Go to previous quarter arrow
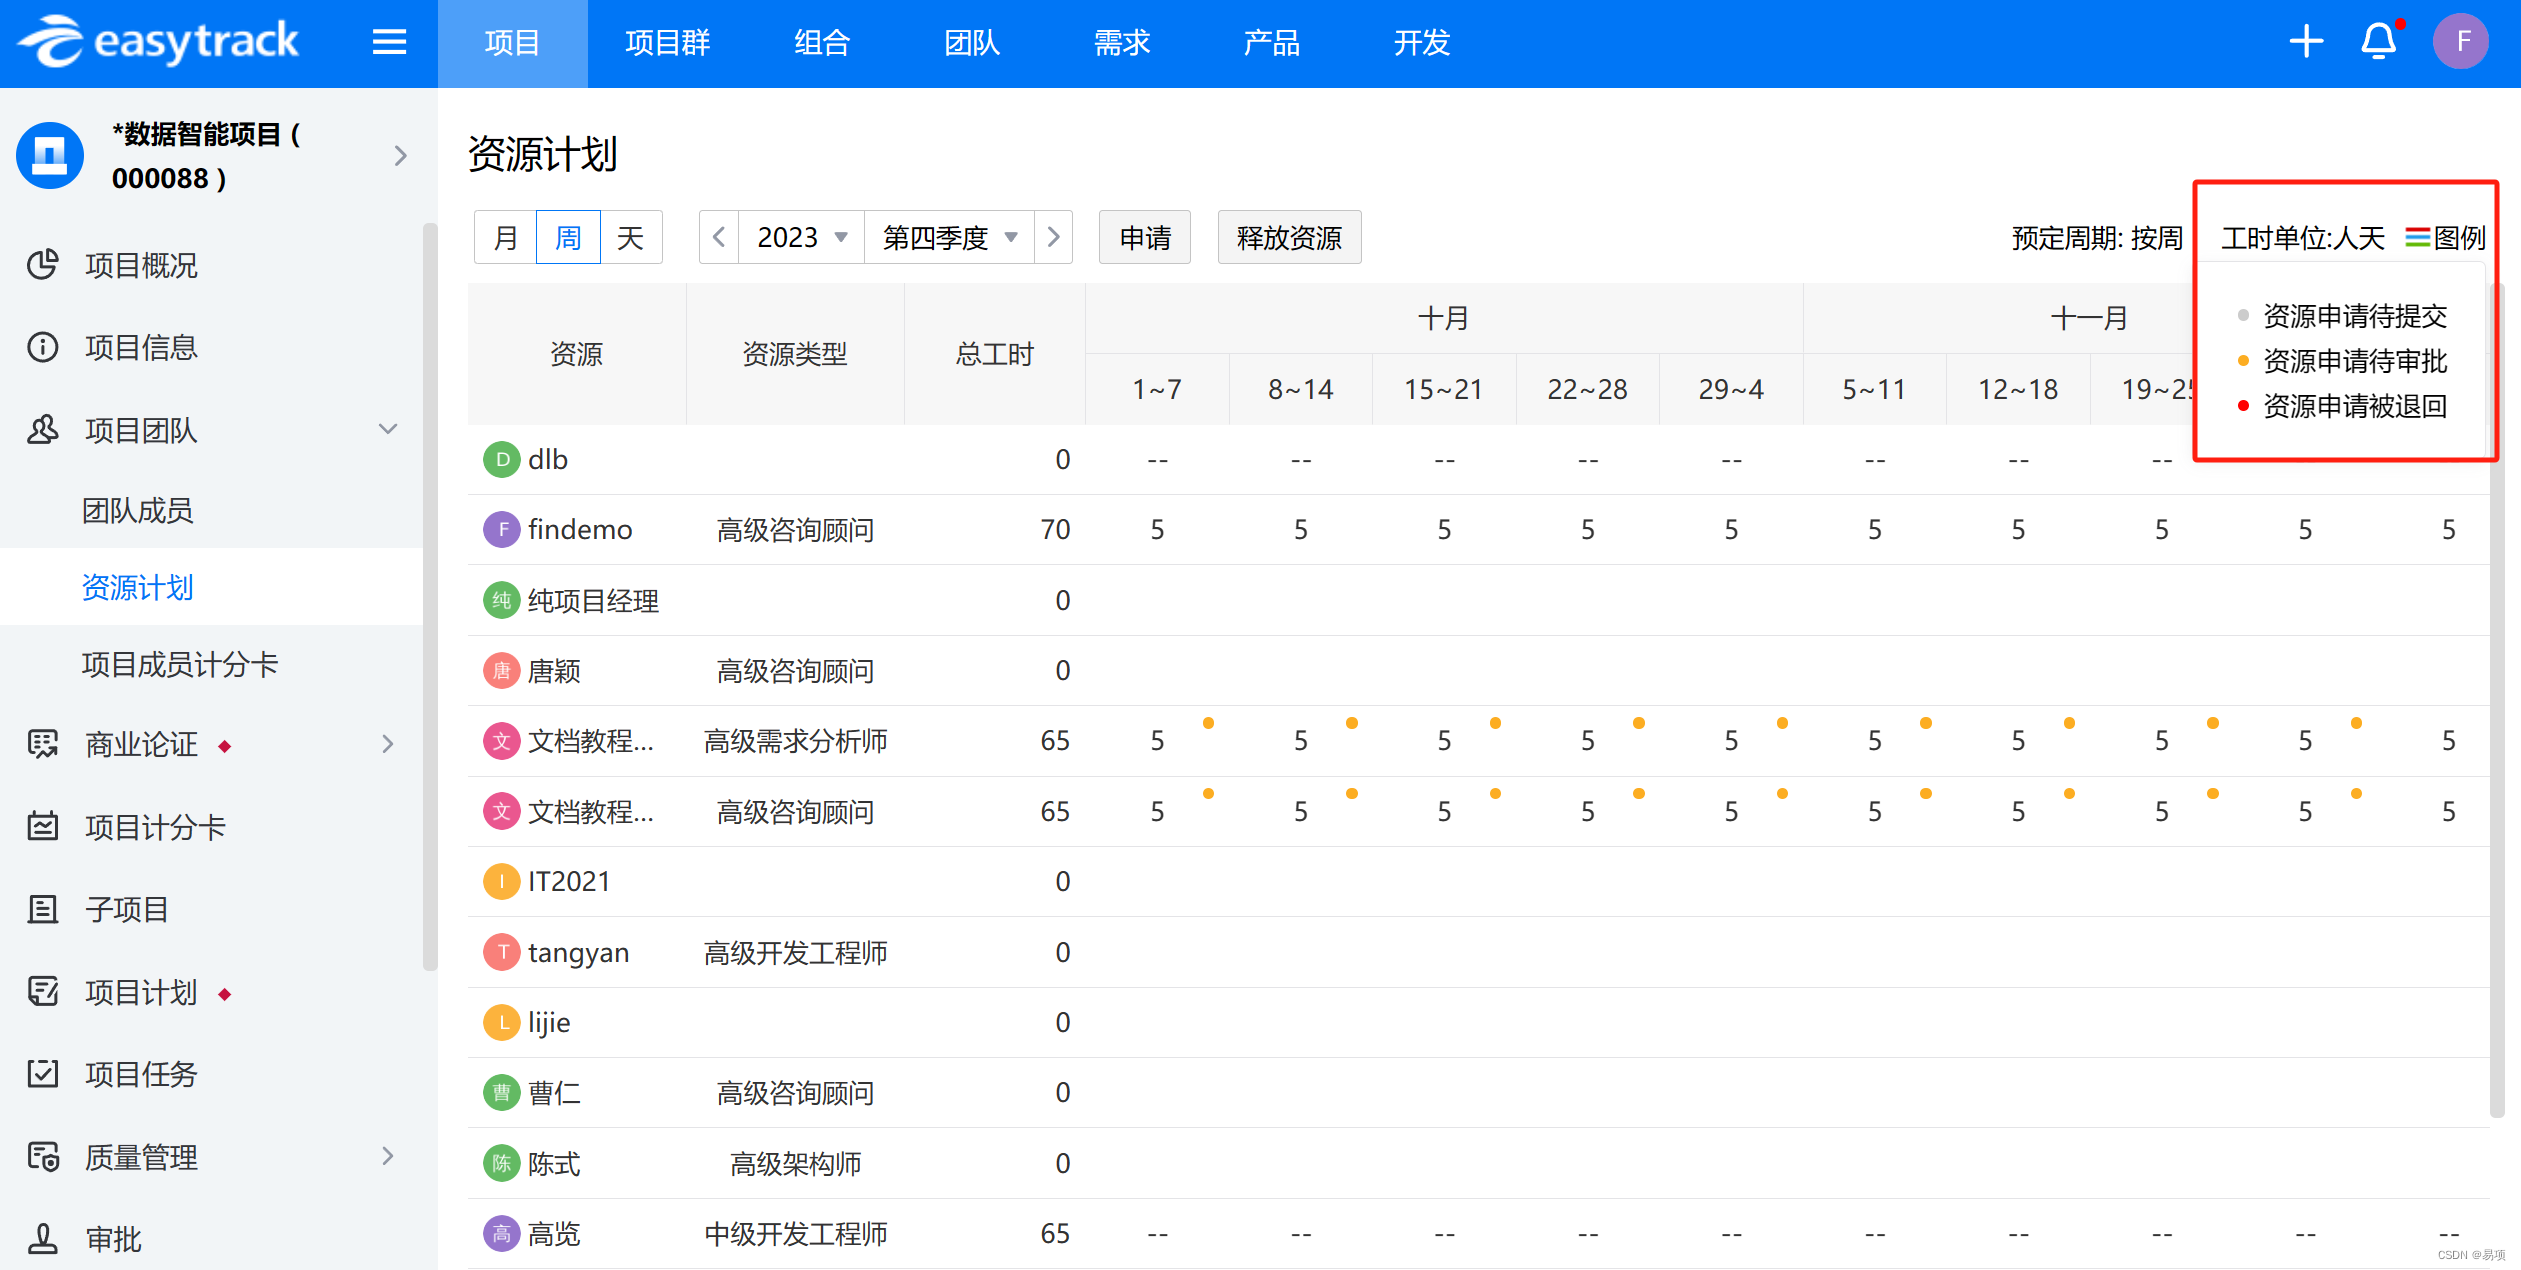 pos(719,238)
